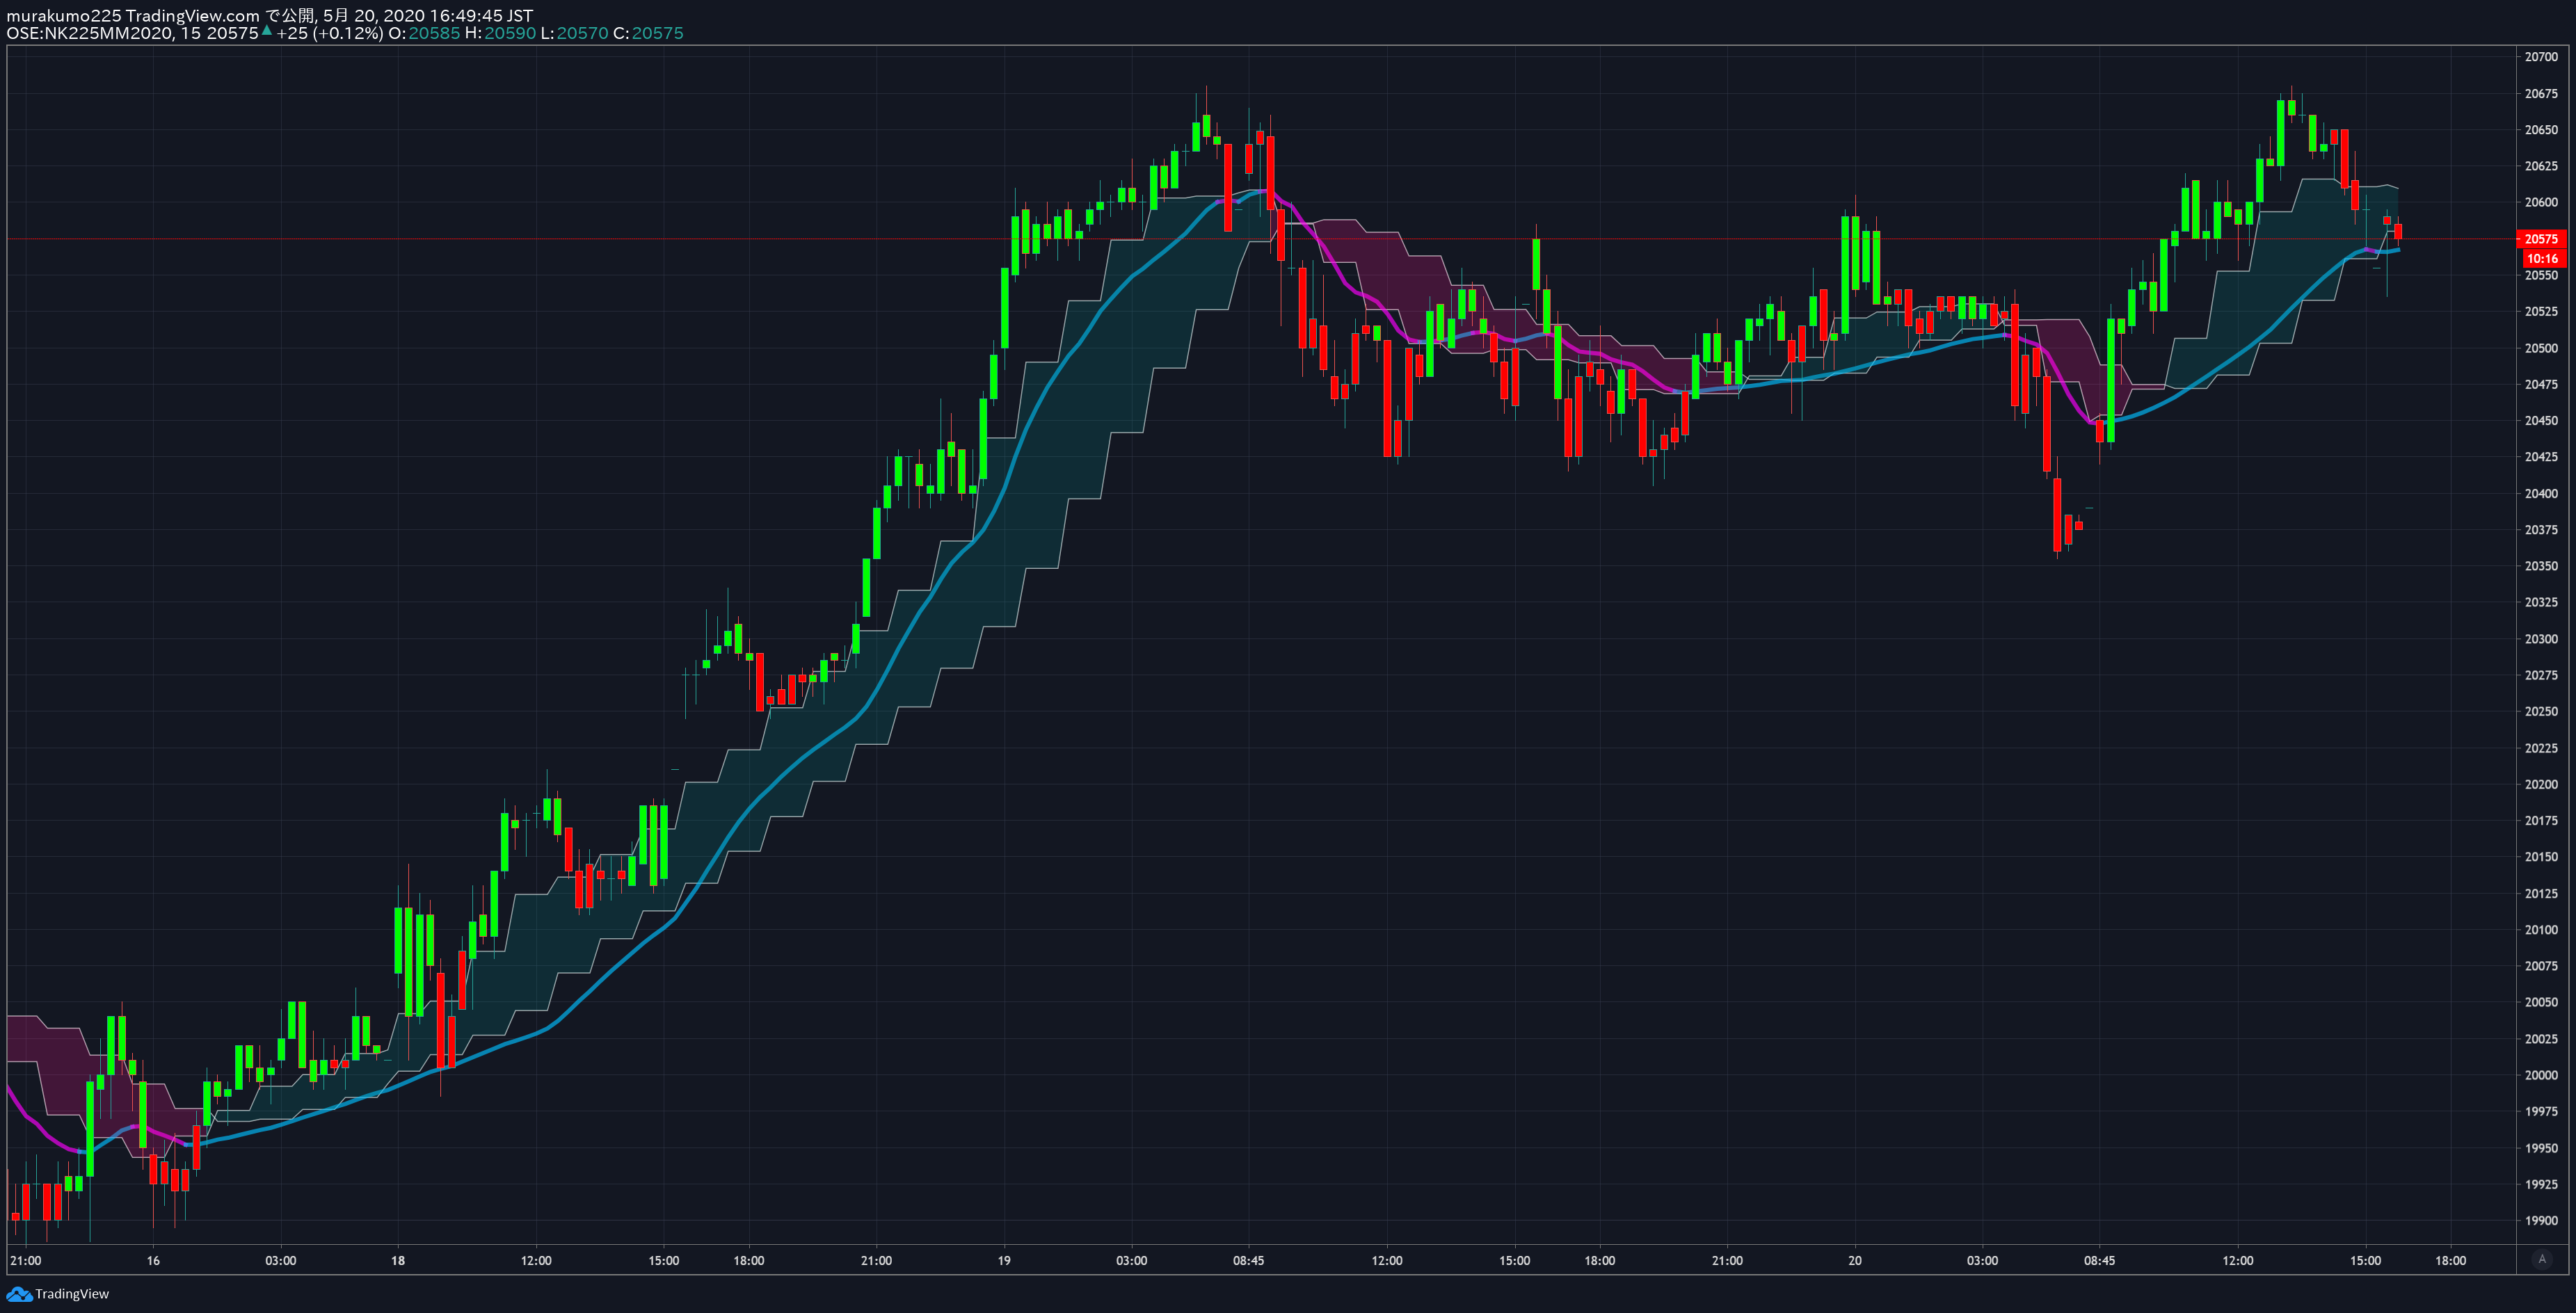Click the 20675 price axis label
This screenshot has height=1313, width=2576.
pos(2541,94)
